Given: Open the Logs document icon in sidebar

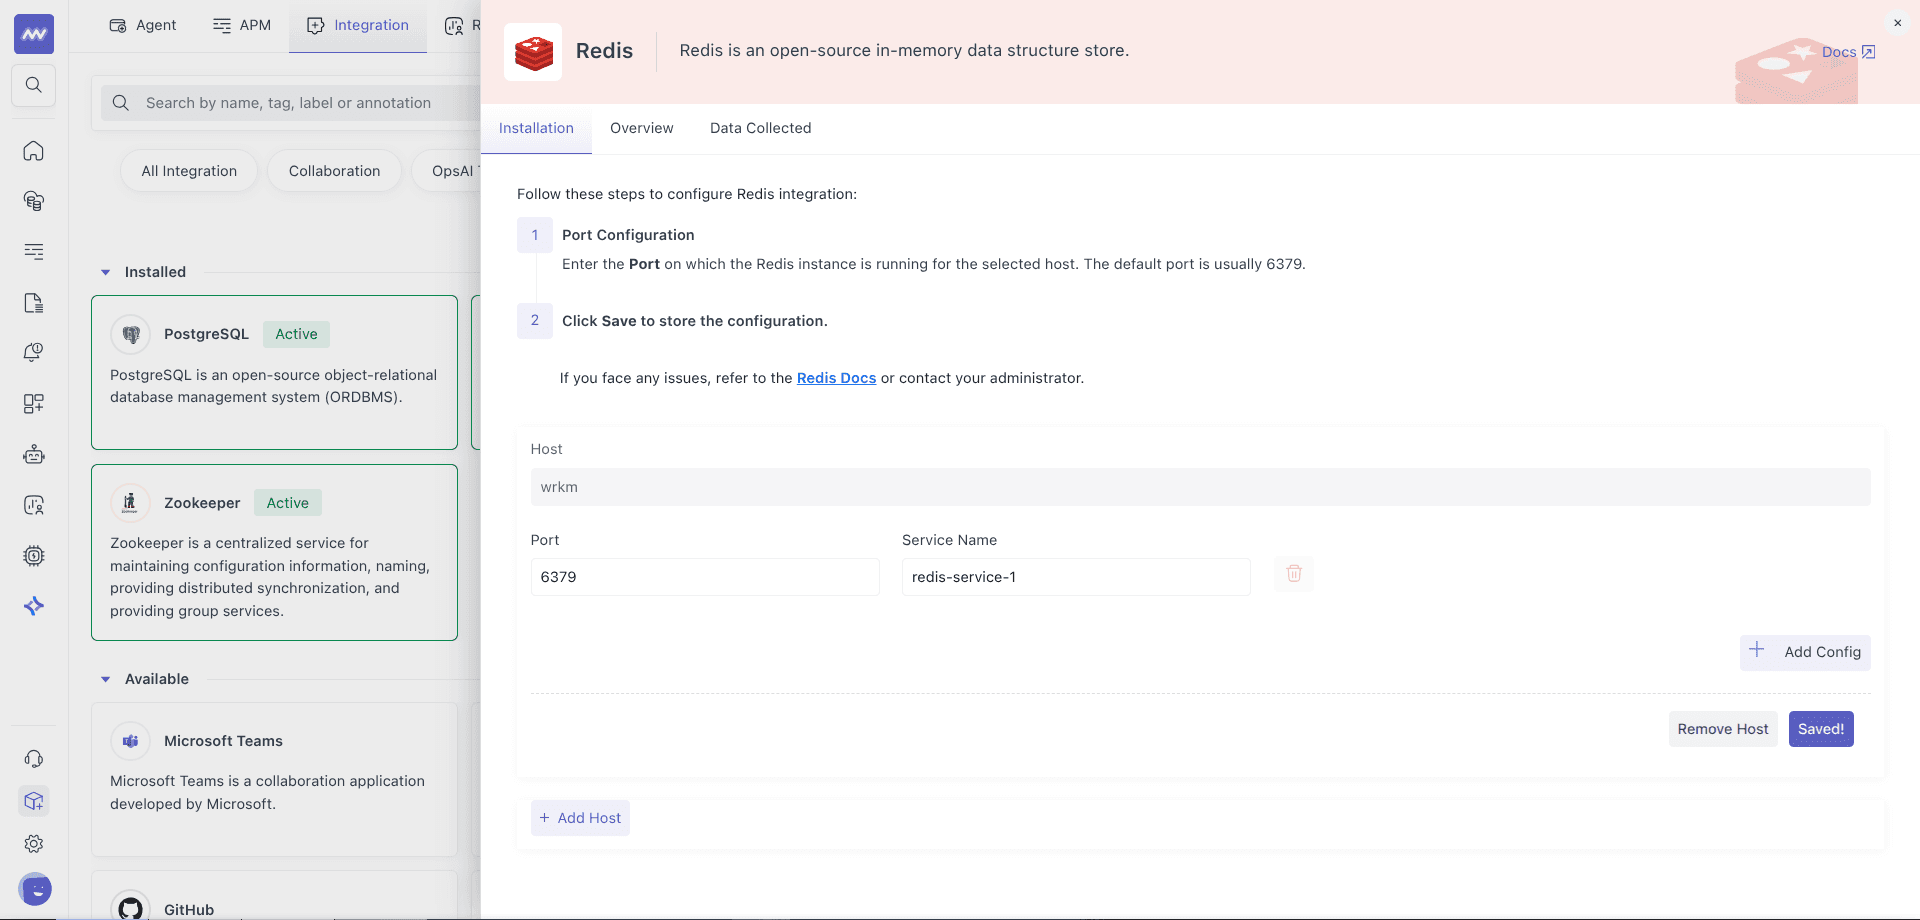Looking at the screenshot, I should tap(34, 302).
